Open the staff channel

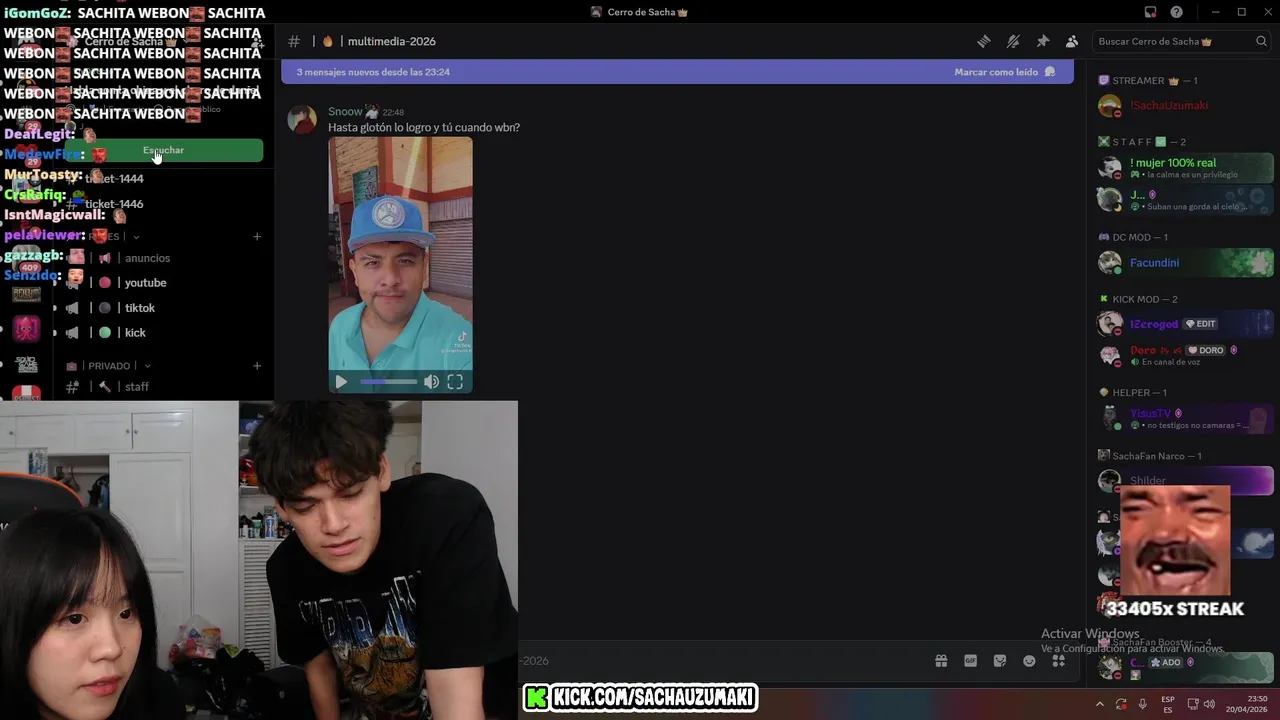pos(136,387)
